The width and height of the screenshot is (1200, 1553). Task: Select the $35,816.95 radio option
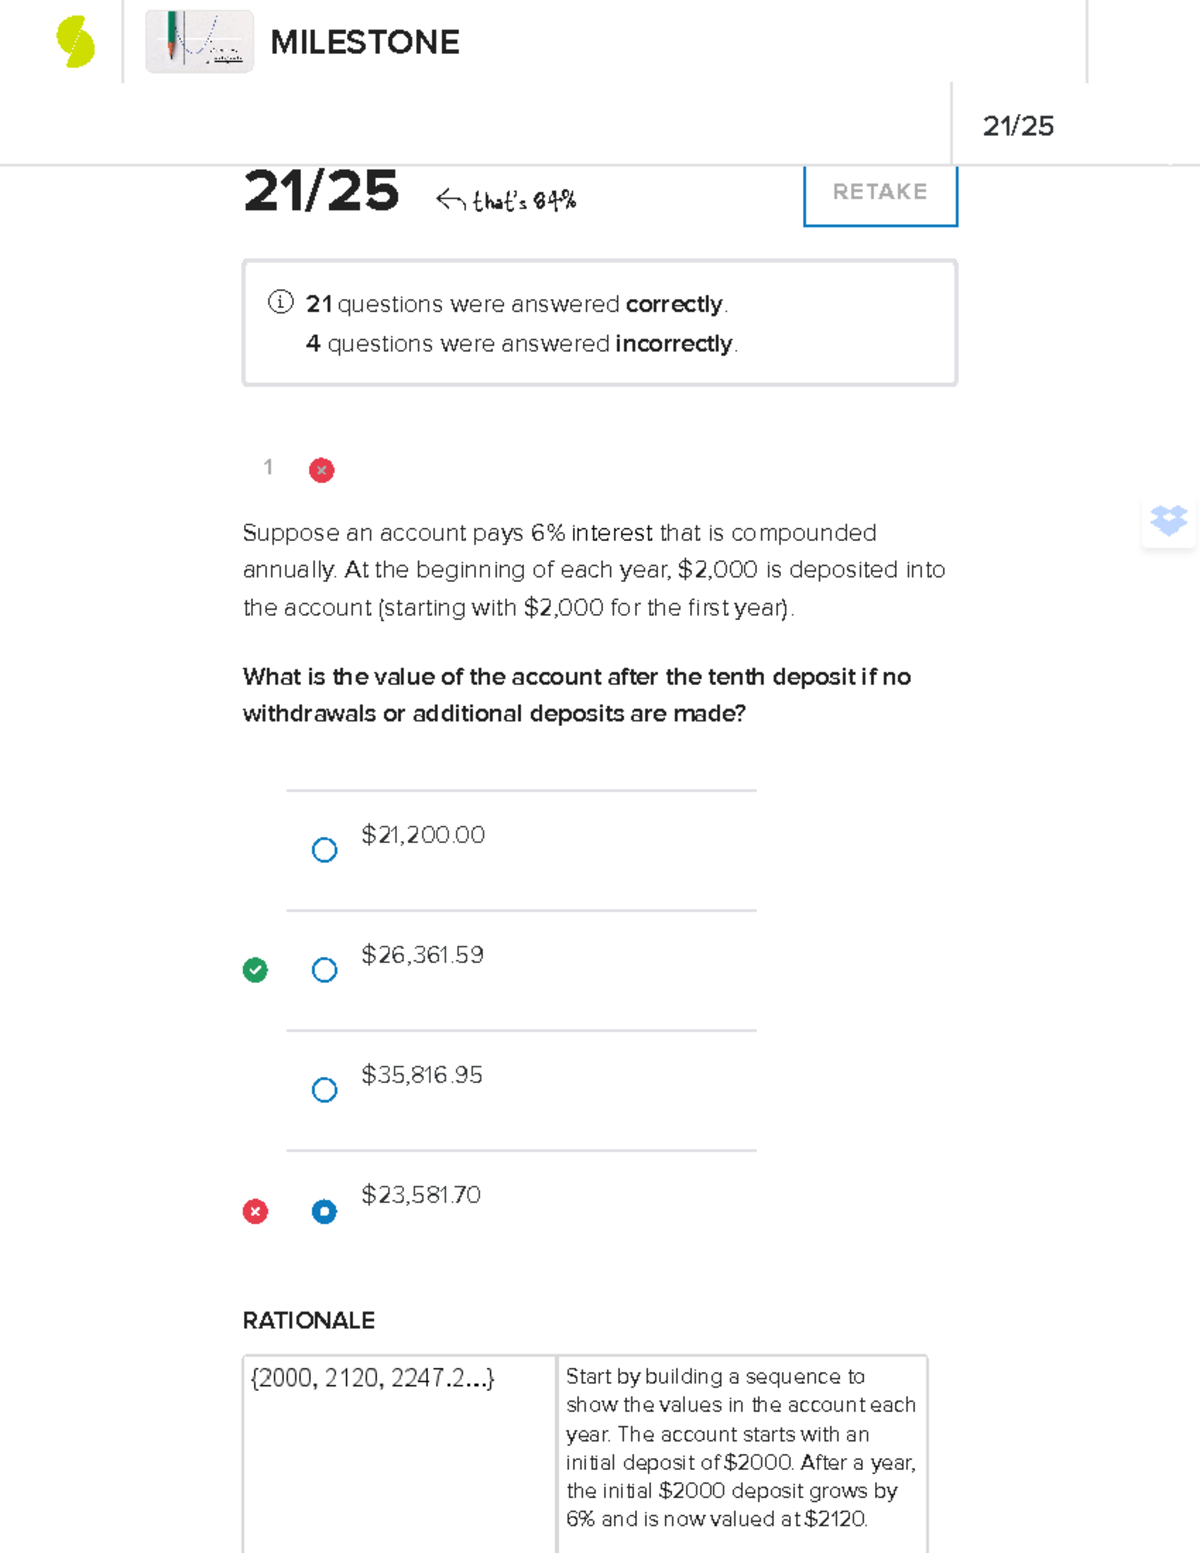pyautogui.click(x=324, y=1090)
